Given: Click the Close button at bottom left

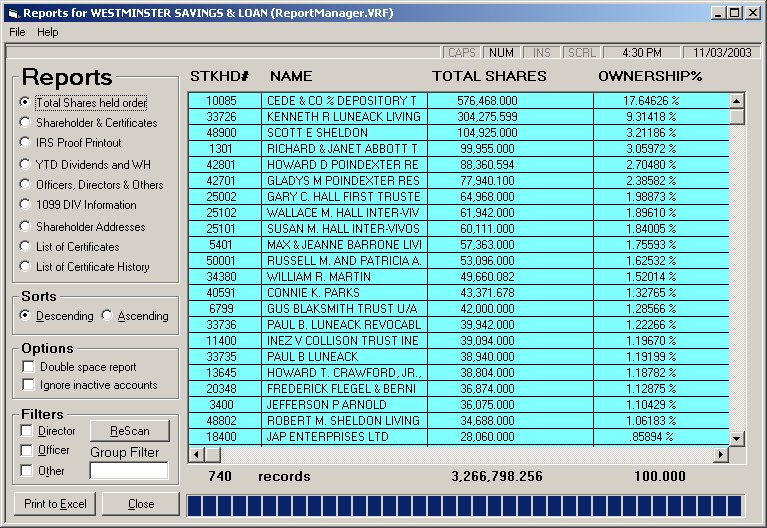Looking at the screenshot, I should 141,504.
